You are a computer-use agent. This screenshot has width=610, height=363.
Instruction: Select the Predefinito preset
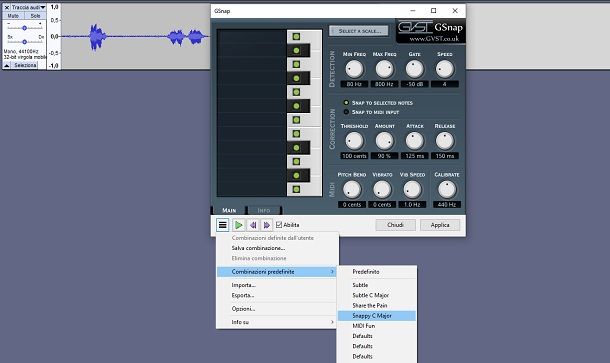[366, 272]
